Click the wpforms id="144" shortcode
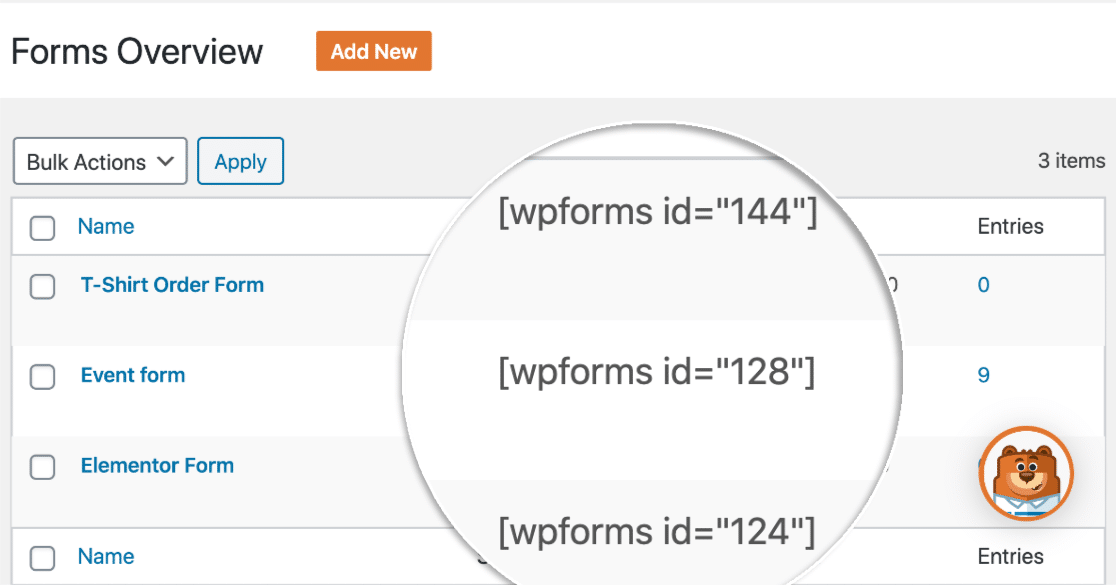Screen dimensions: 1116x585 pyautogui.click(x=658, y=213)
